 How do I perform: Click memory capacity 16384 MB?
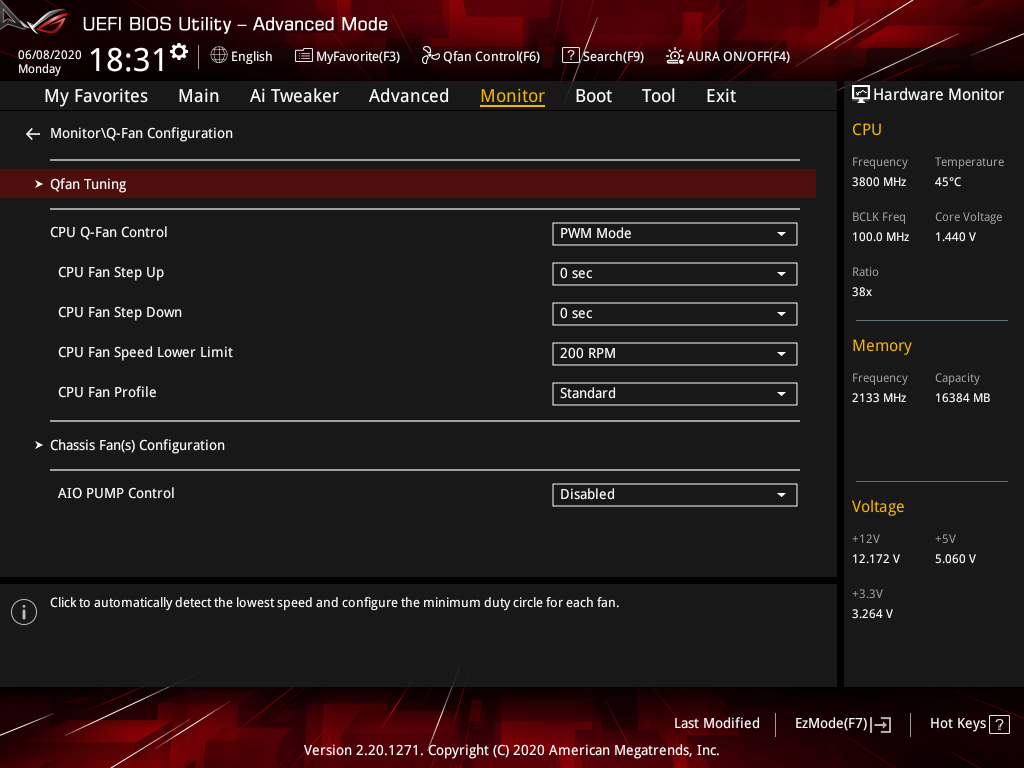point(962,398)
